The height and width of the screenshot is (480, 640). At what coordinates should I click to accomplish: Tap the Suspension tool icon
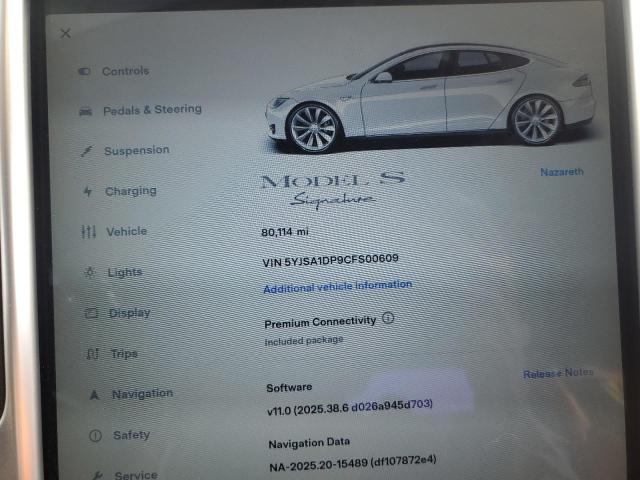point(85,151)
